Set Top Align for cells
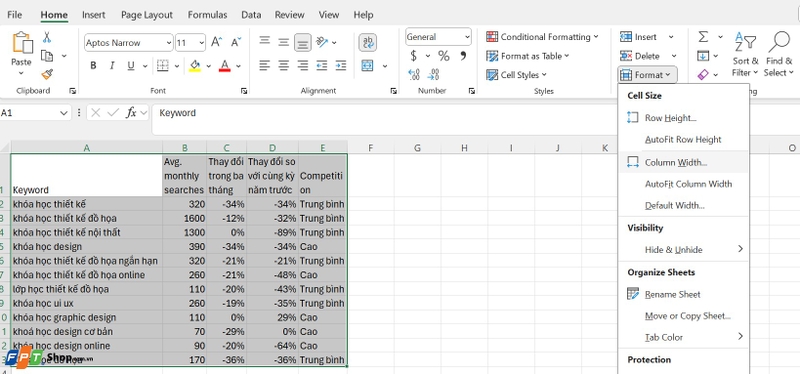 pyautogui.click(x=264, y=42)
